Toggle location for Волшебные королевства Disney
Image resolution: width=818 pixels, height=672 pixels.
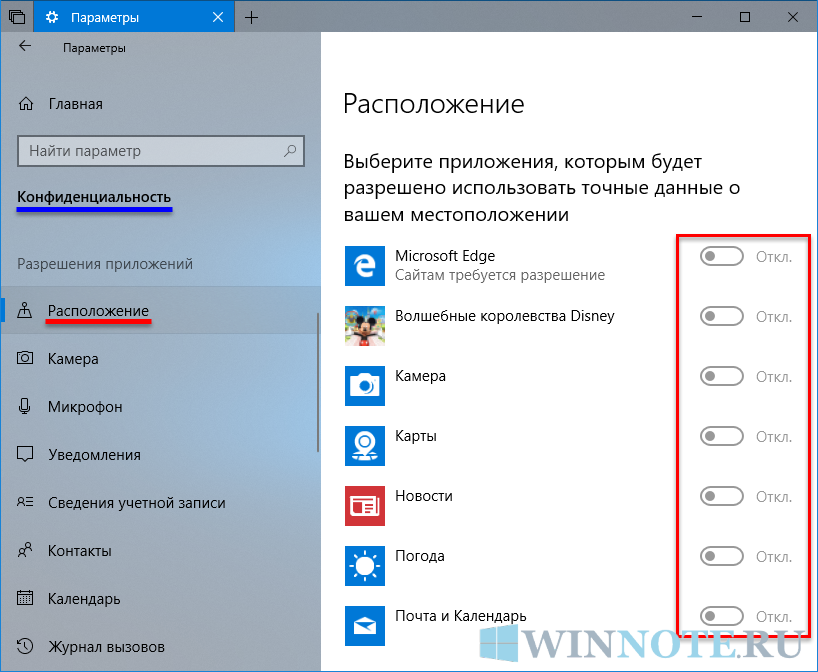point(722,316)
